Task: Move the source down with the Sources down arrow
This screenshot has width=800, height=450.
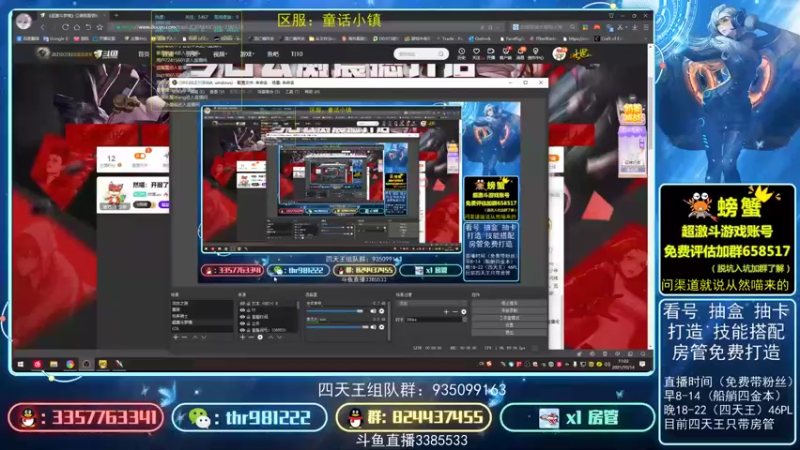Action: click(280, 337)
